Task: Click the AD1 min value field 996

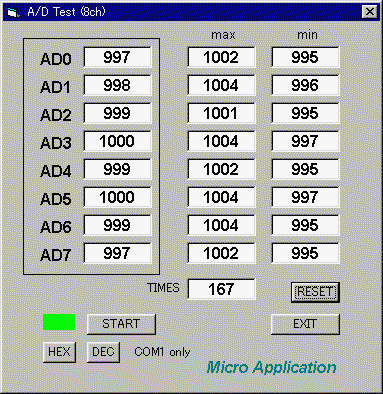Action: coord(305,85)
